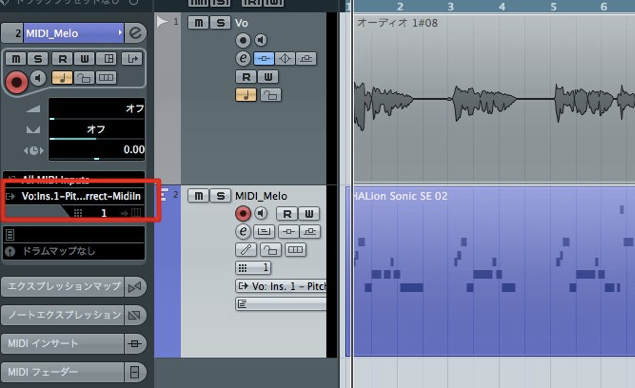
Task: Adjust track delay value 0.00
Action: 96,150
